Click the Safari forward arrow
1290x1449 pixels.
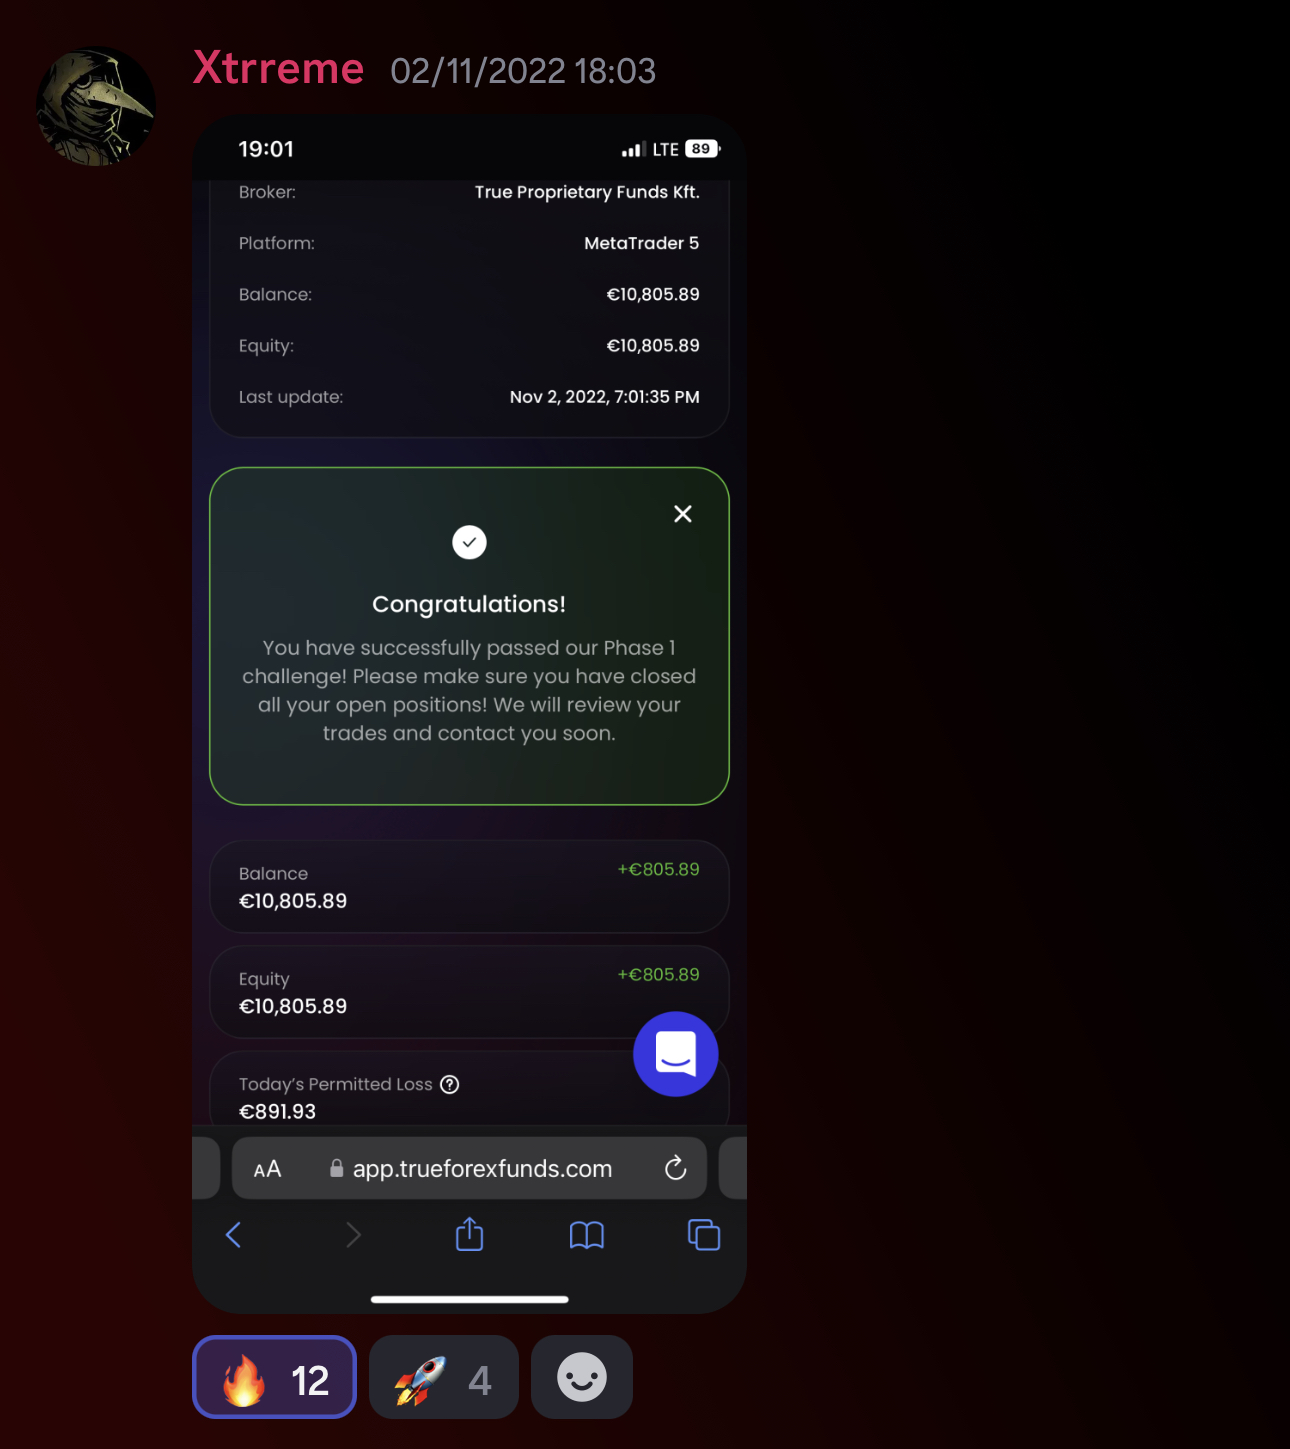353,1235
